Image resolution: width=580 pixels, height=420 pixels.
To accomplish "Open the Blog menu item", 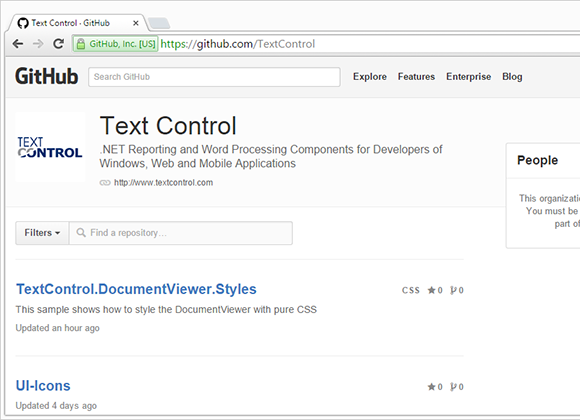I will [512, 77].
